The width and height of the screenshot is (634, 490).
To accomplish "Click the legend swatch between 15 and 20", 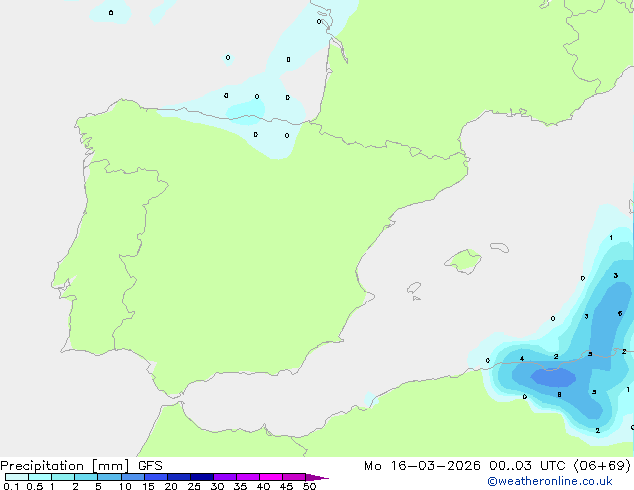I will [156, 477].
